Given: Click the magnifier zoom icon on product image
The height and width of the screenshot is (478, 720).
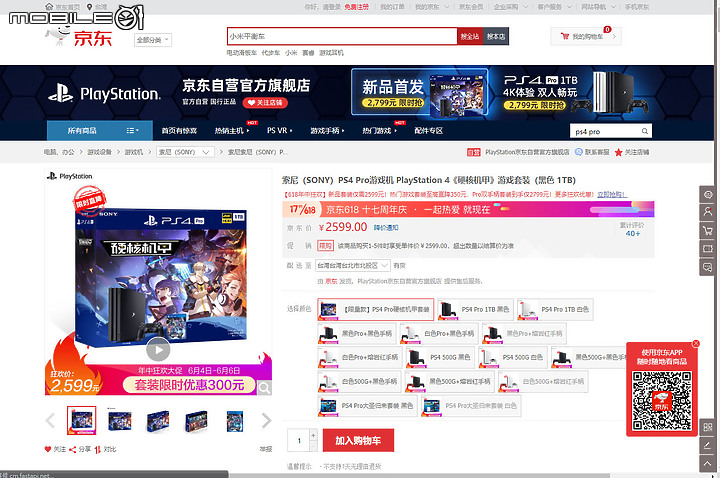Looking at the screenshot, I should click(x=264, y=388).
